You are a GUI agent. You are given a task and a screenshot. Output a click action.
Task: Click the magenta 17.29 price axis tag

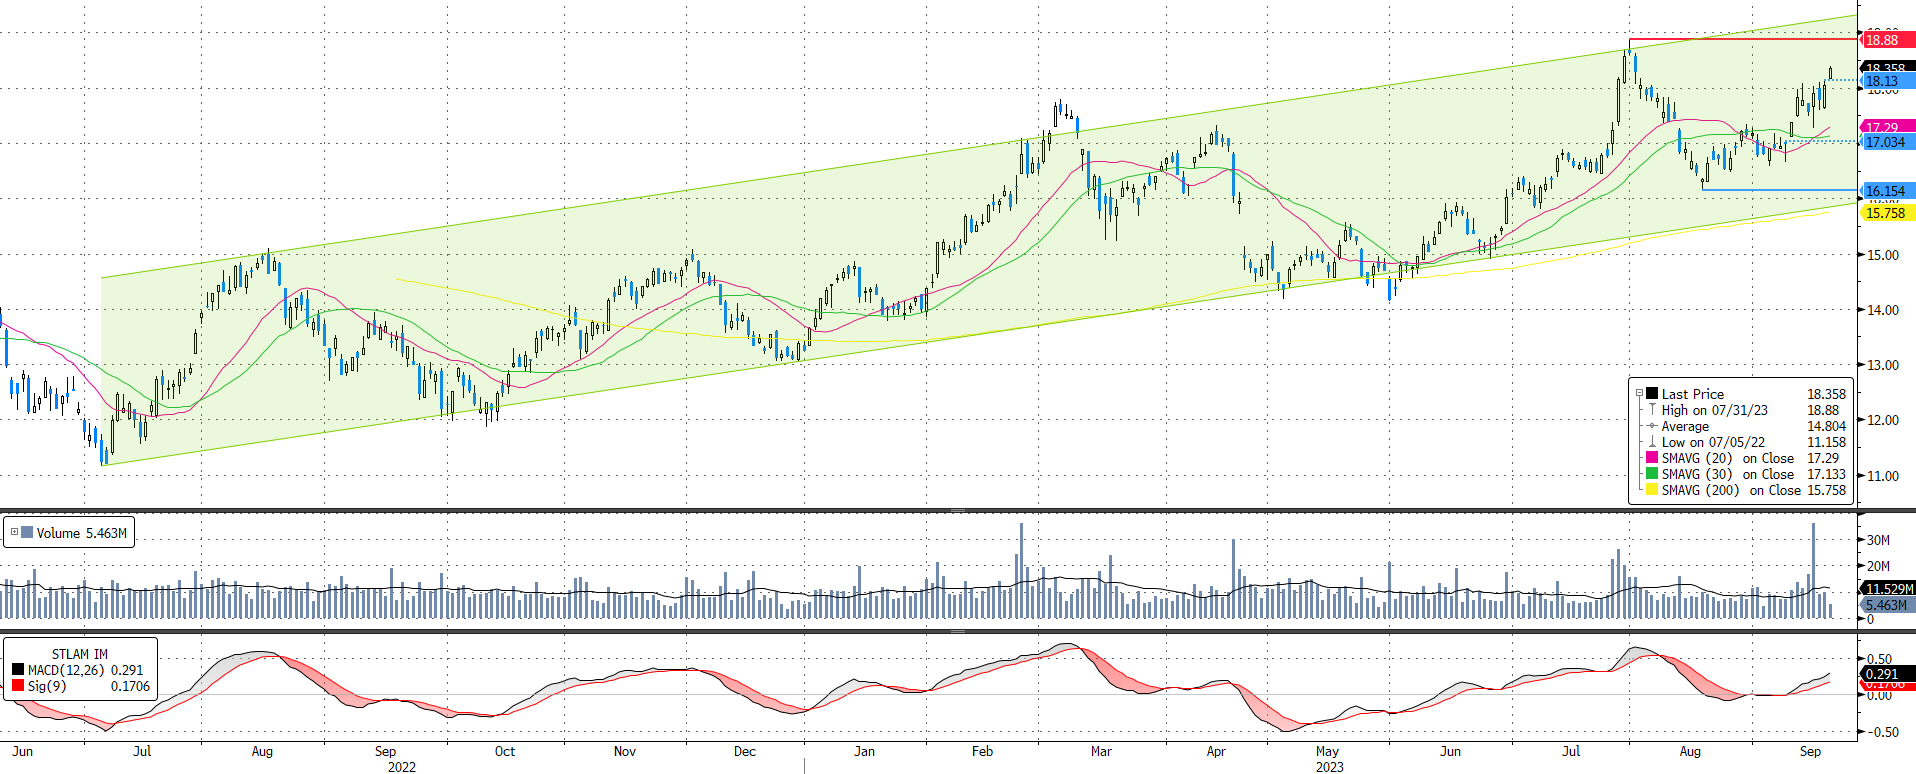click(1887, 127)
